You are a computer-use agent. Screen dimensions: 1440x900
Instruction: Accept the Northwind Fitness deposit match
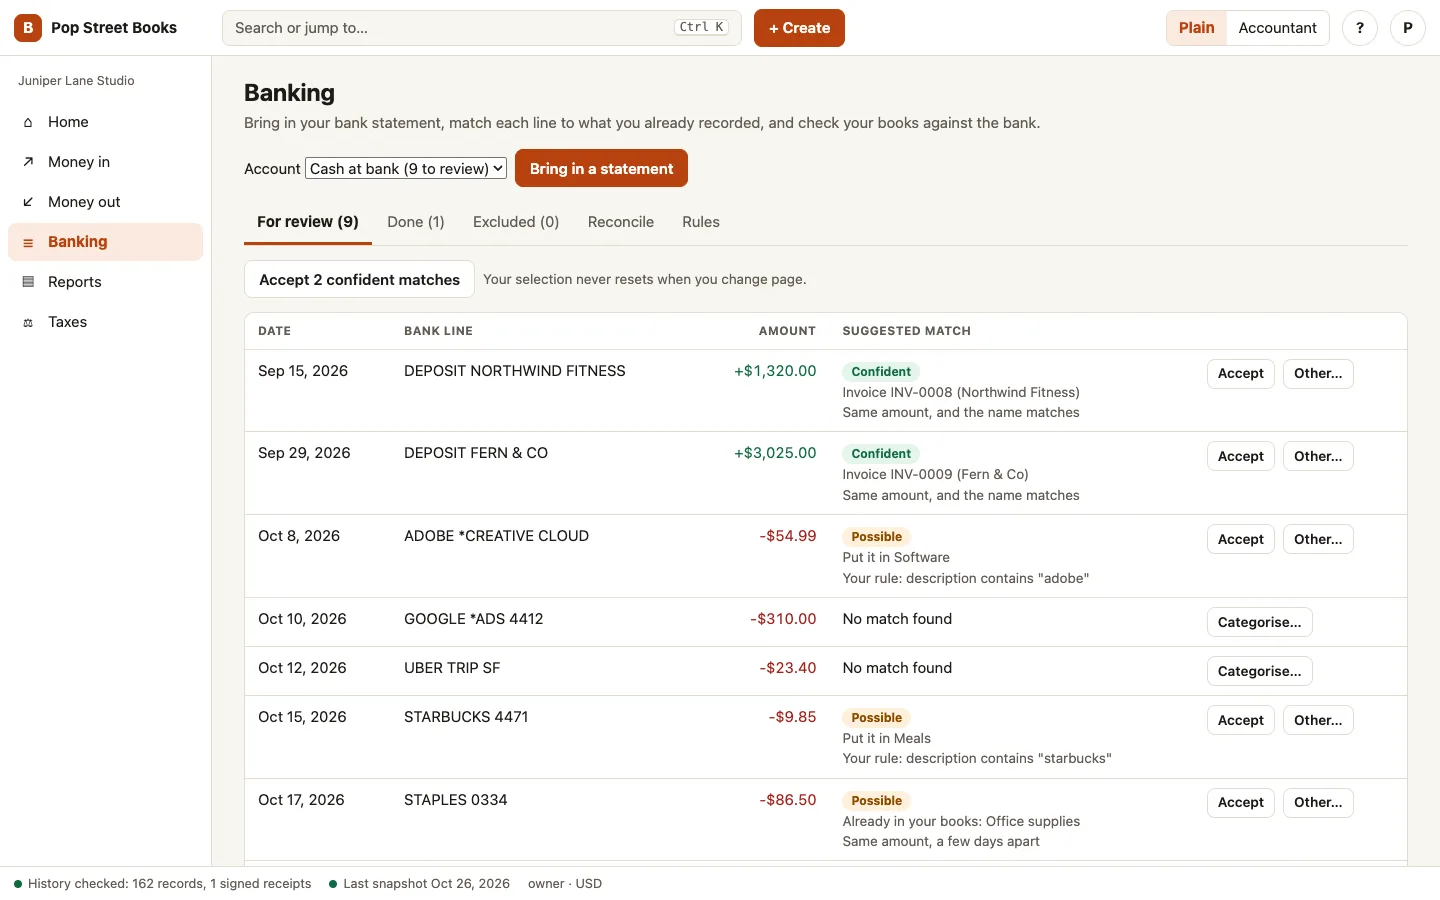pyautogui.click(x=1241, y=374)
